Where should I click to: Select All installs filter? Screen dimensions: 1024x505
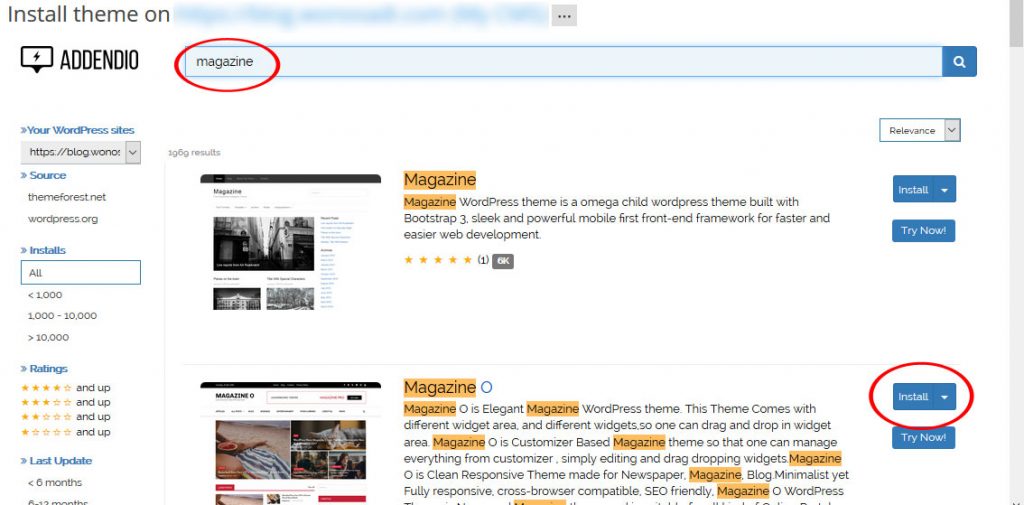tap(80, 272)
